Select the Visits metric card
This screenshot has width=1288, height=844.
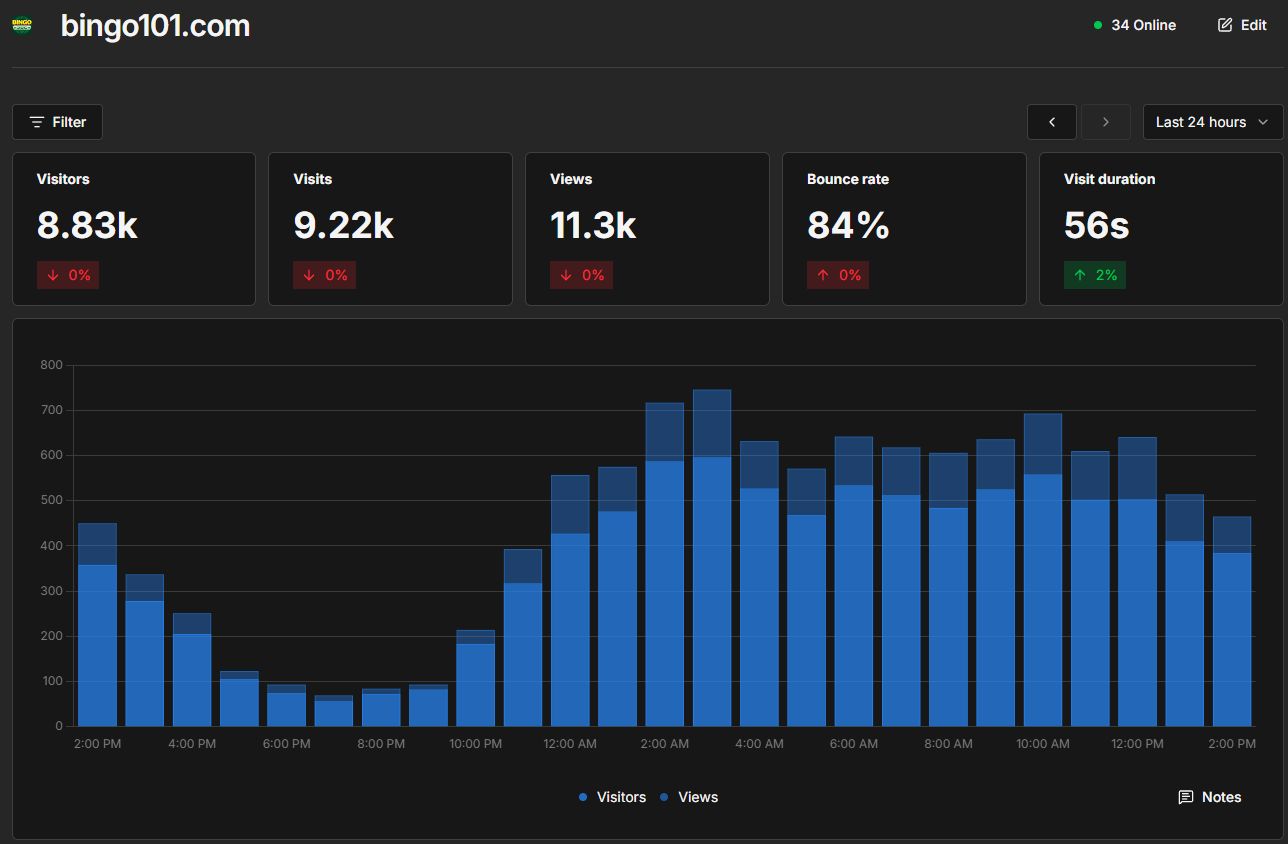tap(391, 229)
